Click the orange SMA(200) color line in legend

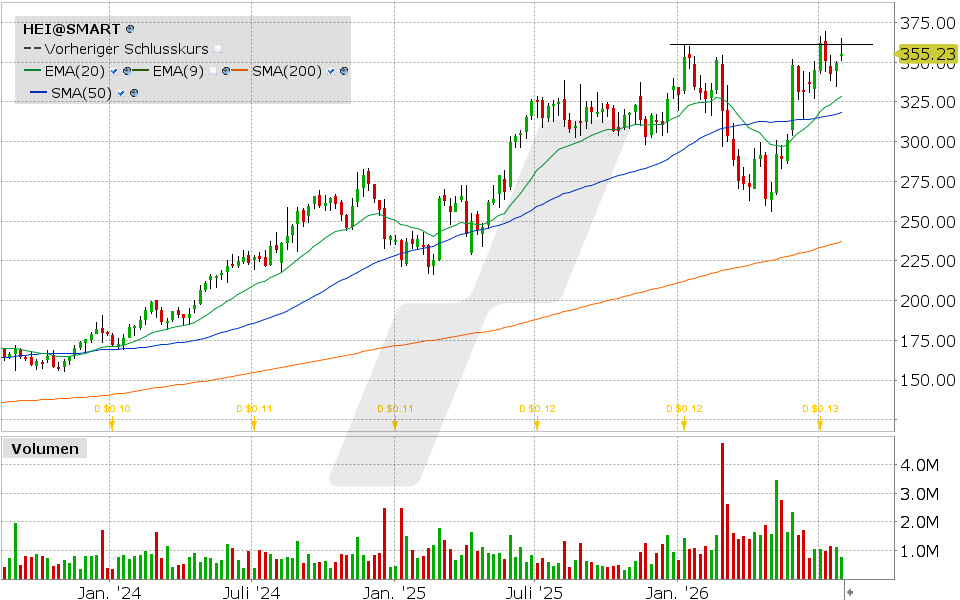[x=241, y=71]
